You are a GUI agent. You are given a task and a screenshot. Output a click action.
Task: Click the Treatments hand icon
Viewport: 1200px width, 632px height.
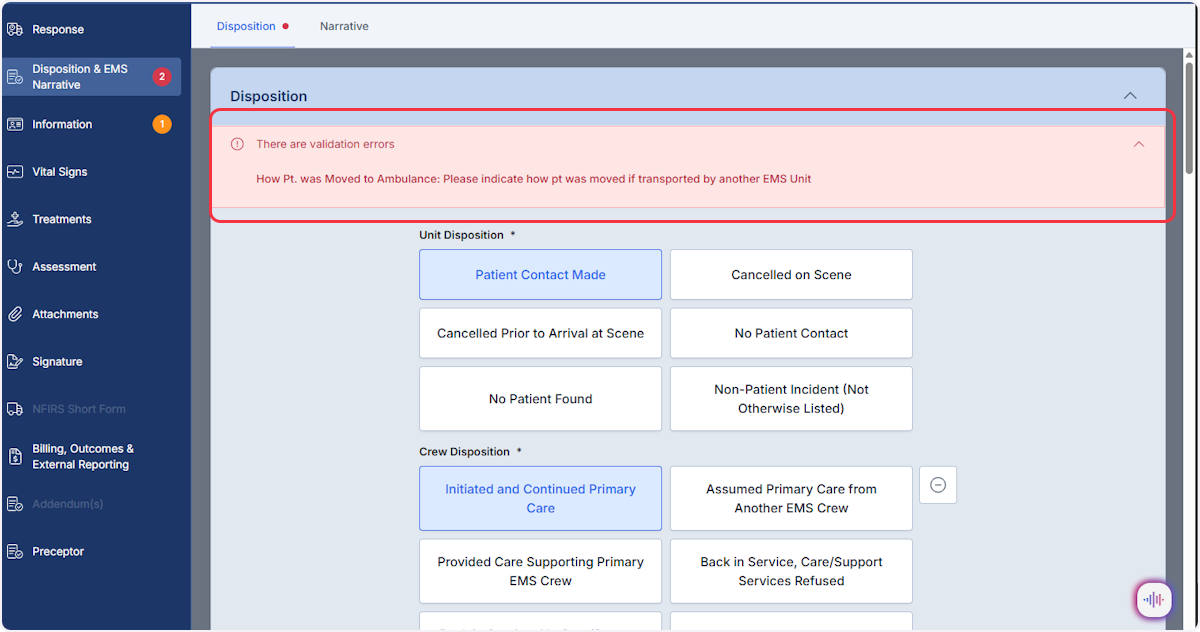(15, 219)
